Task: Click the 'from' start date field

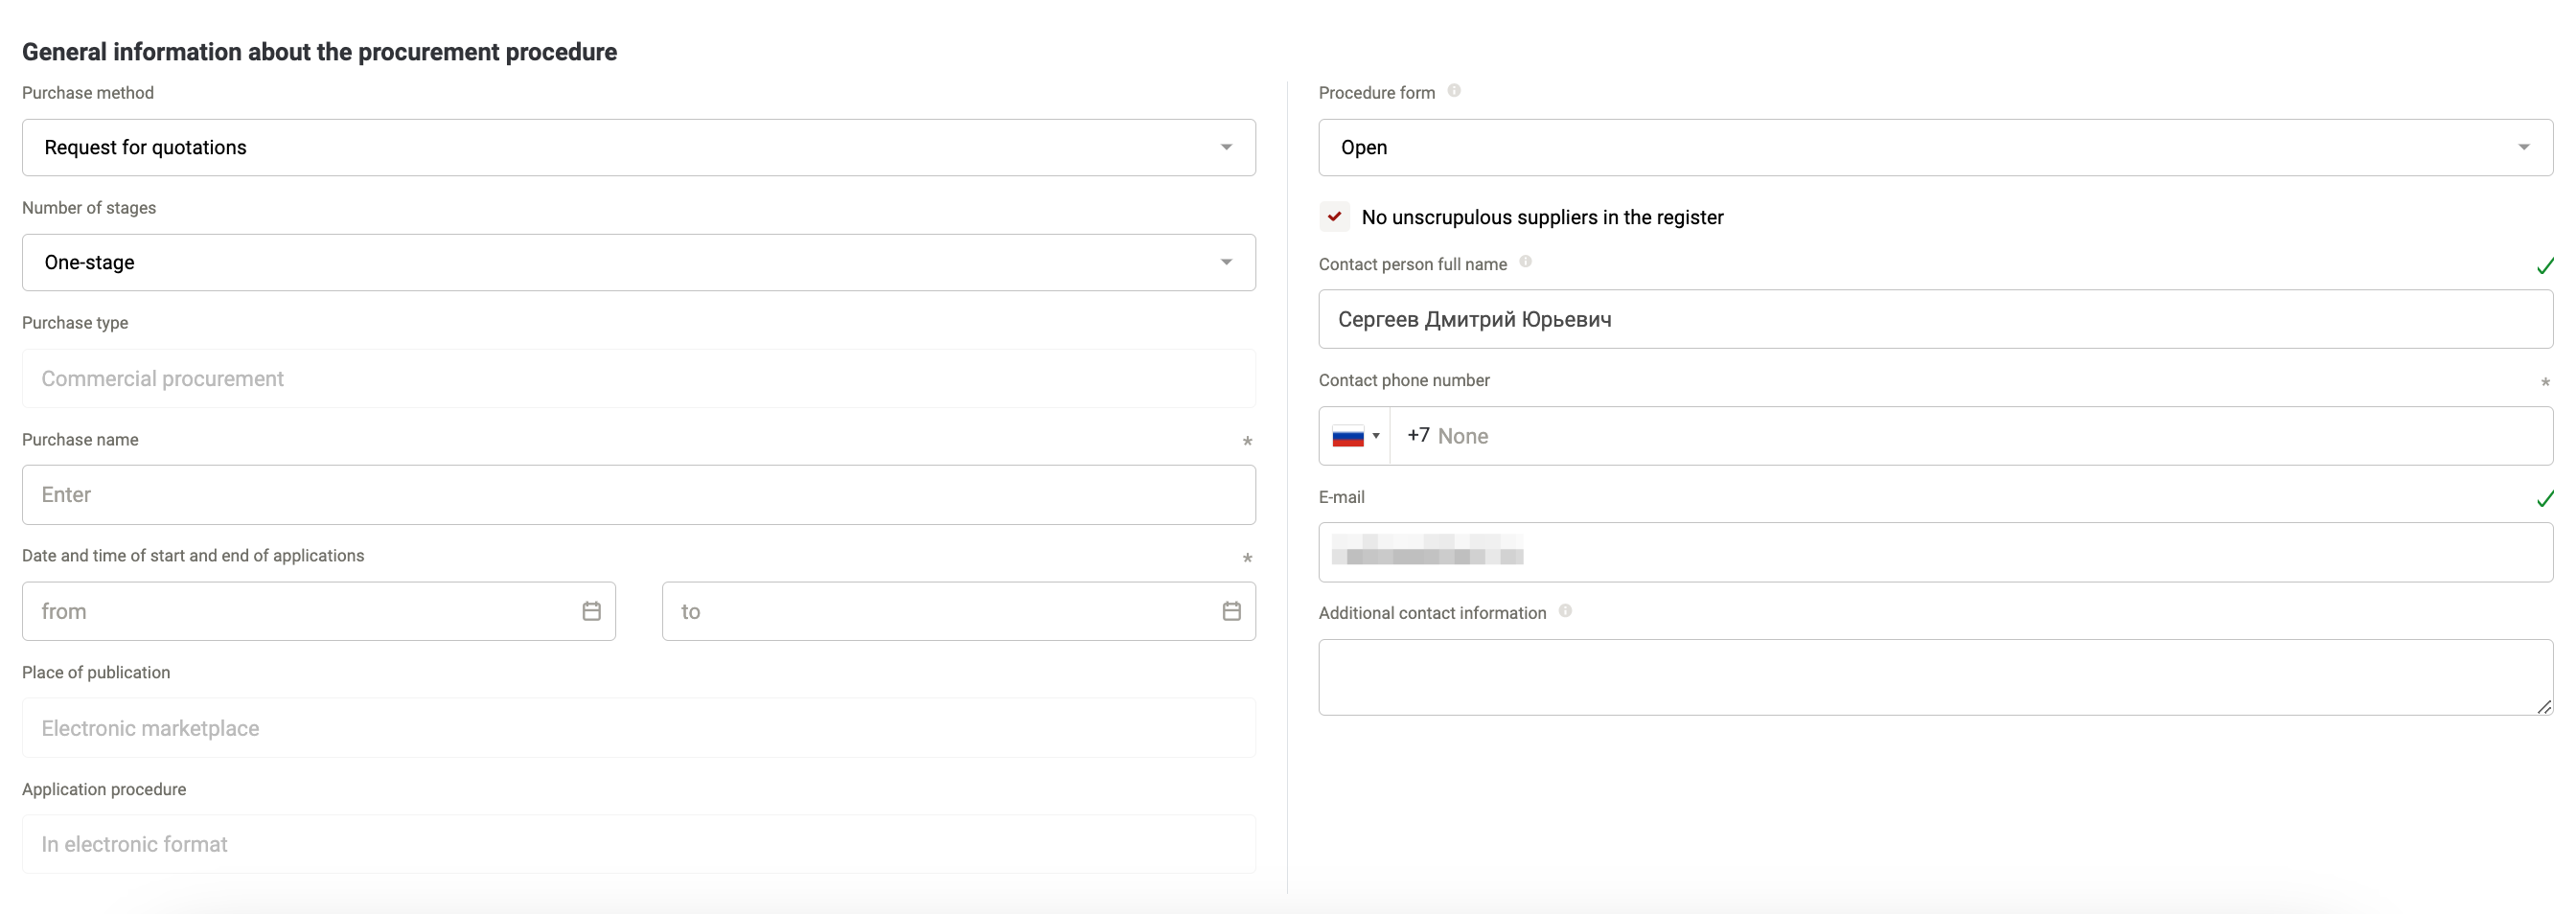Action: (319, 611)
